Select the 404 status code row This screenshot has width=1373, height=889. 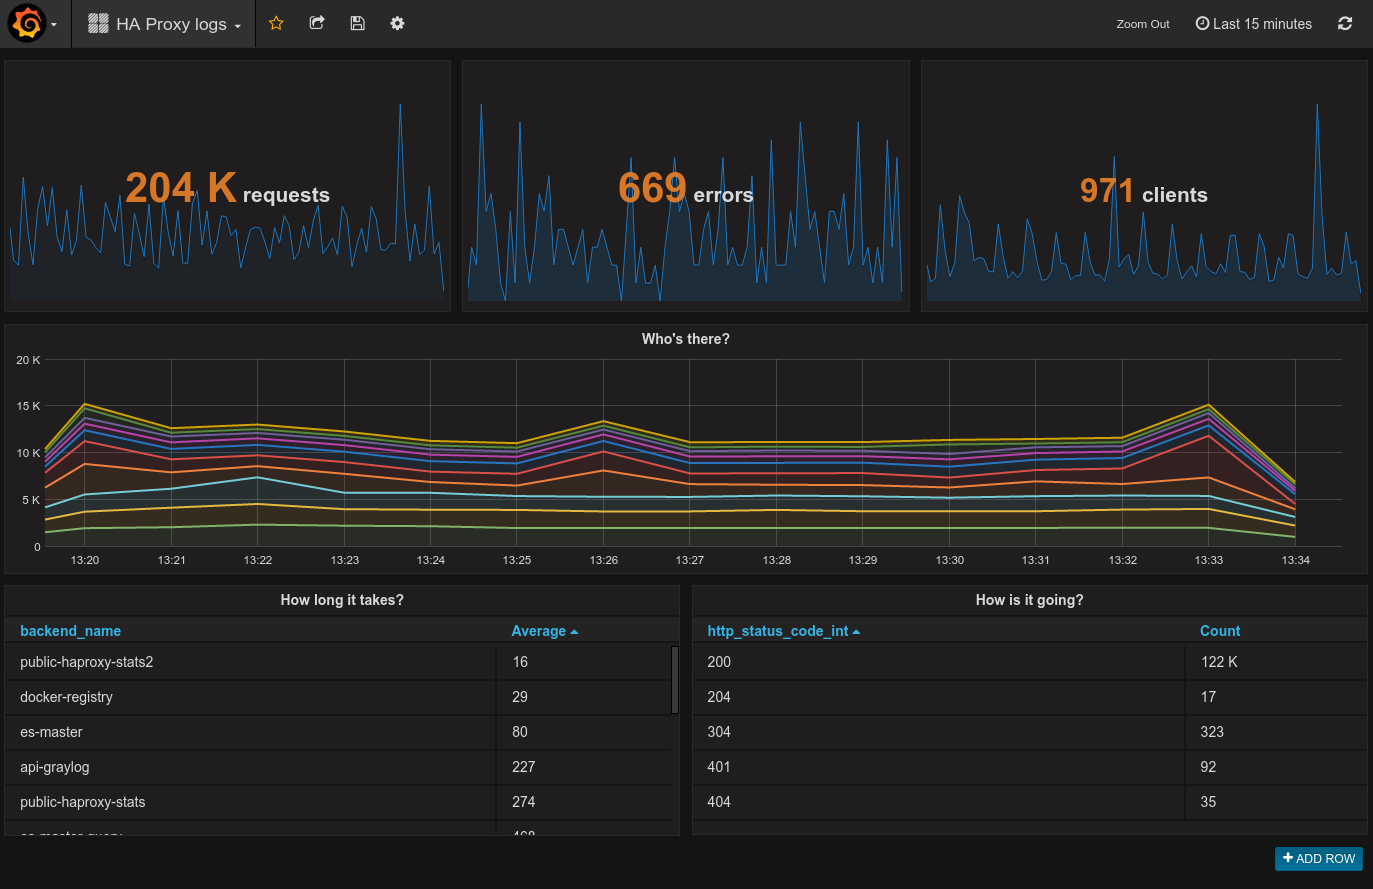pos(940,802)
